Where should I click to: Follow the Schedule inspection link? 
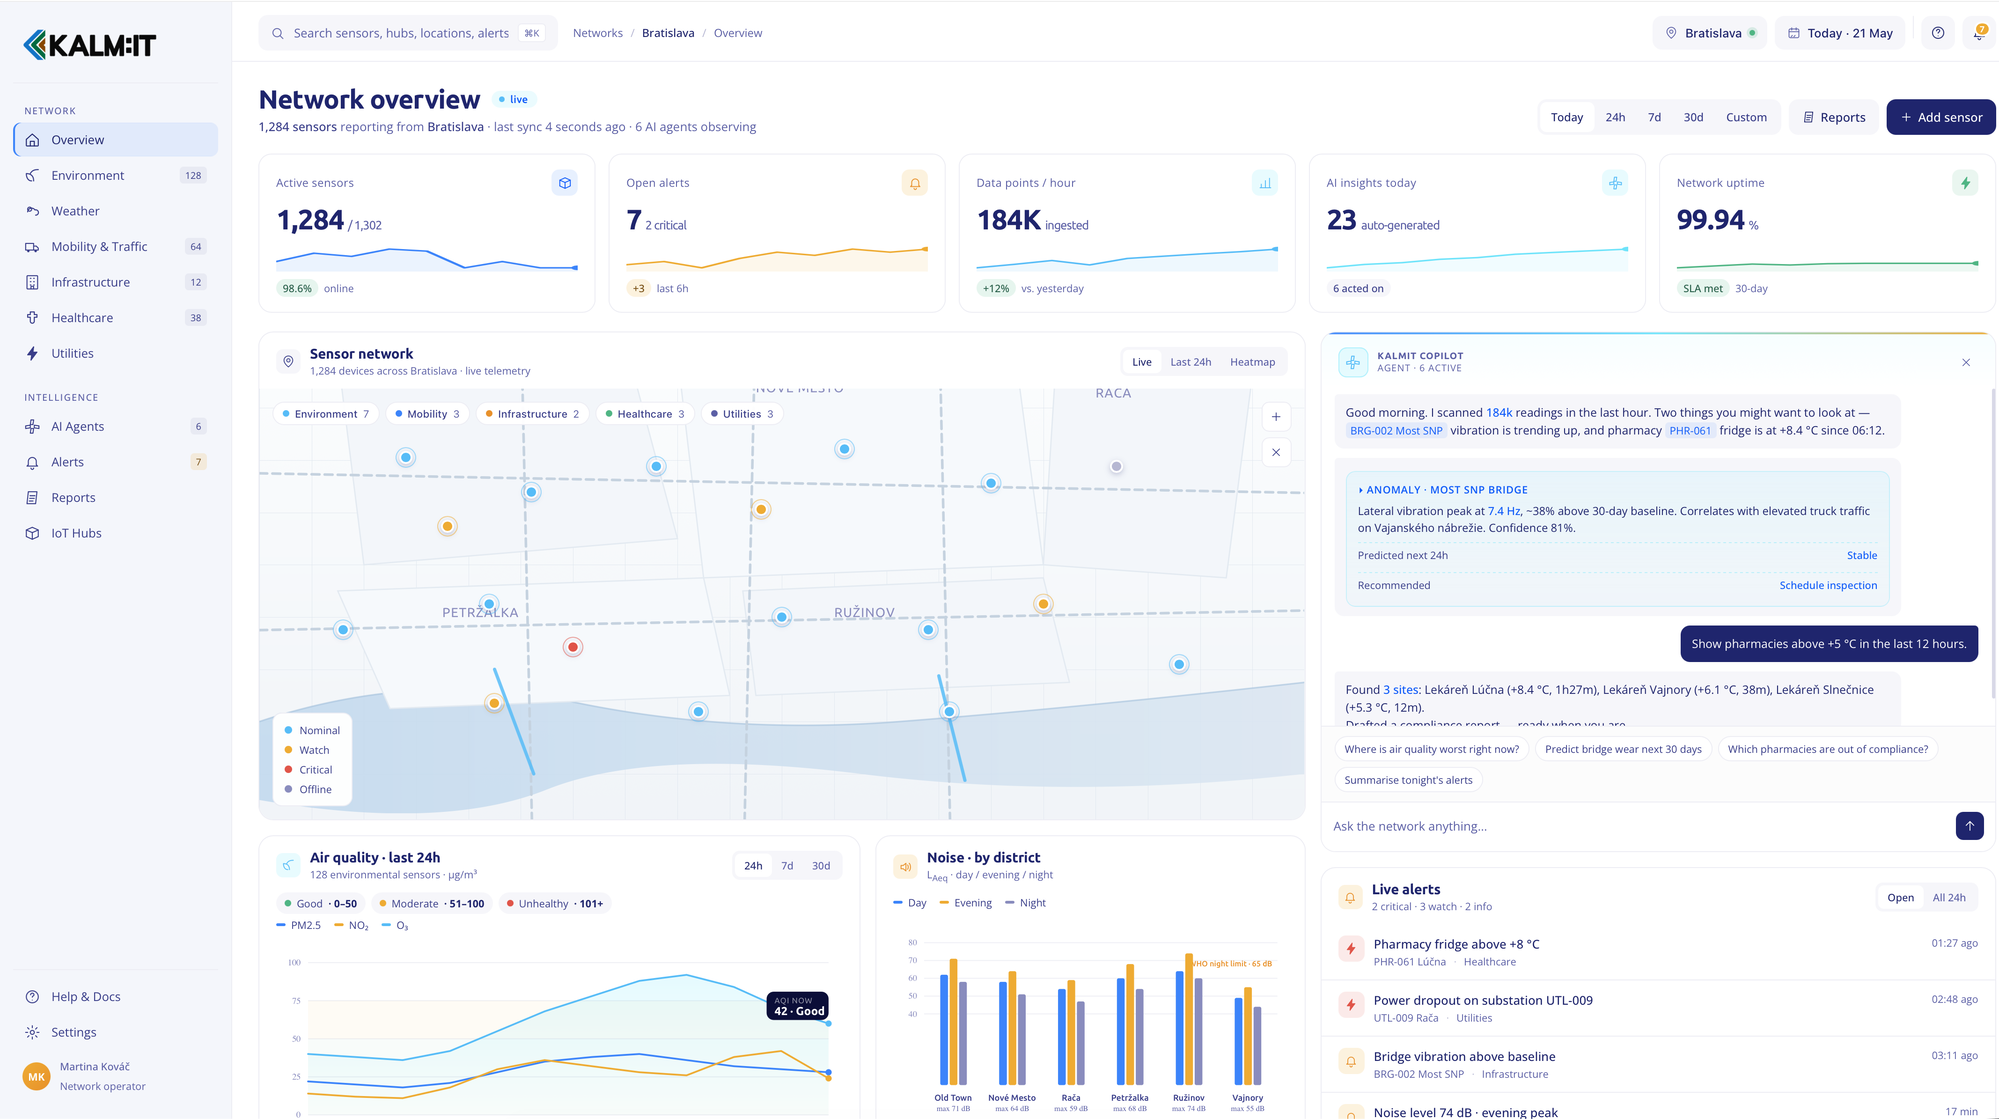1828,585
